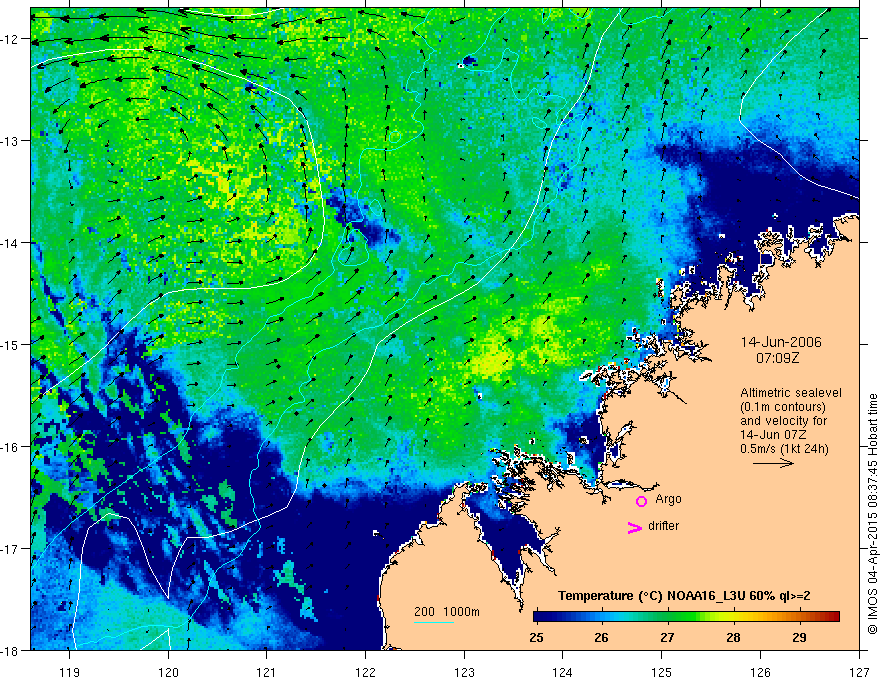This screenshot has height=680, width=880.
Task: Click the colorbar tick label 25
Action: click(x=536, y=637)
